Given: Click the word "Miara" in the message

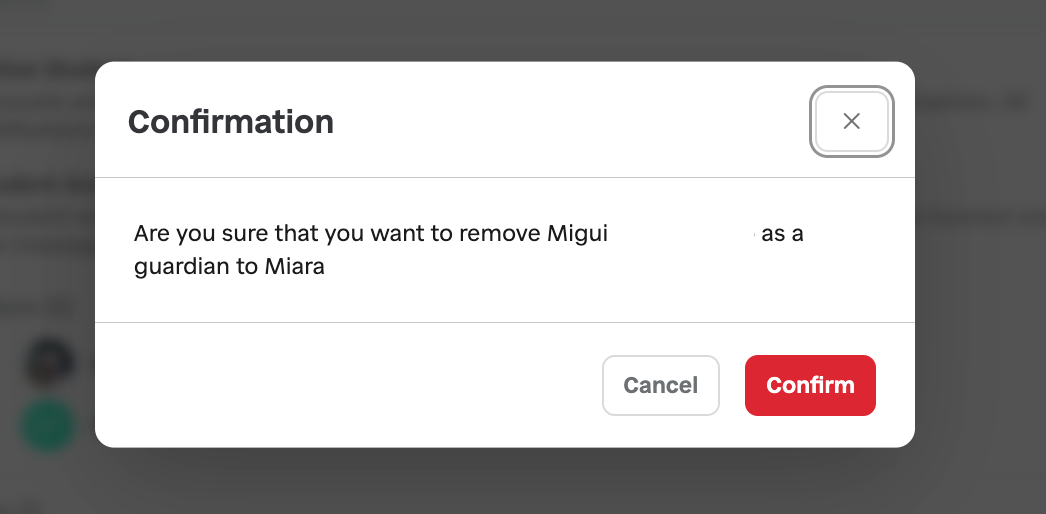Looking at the screenshot, I should [x=295, y=267].
